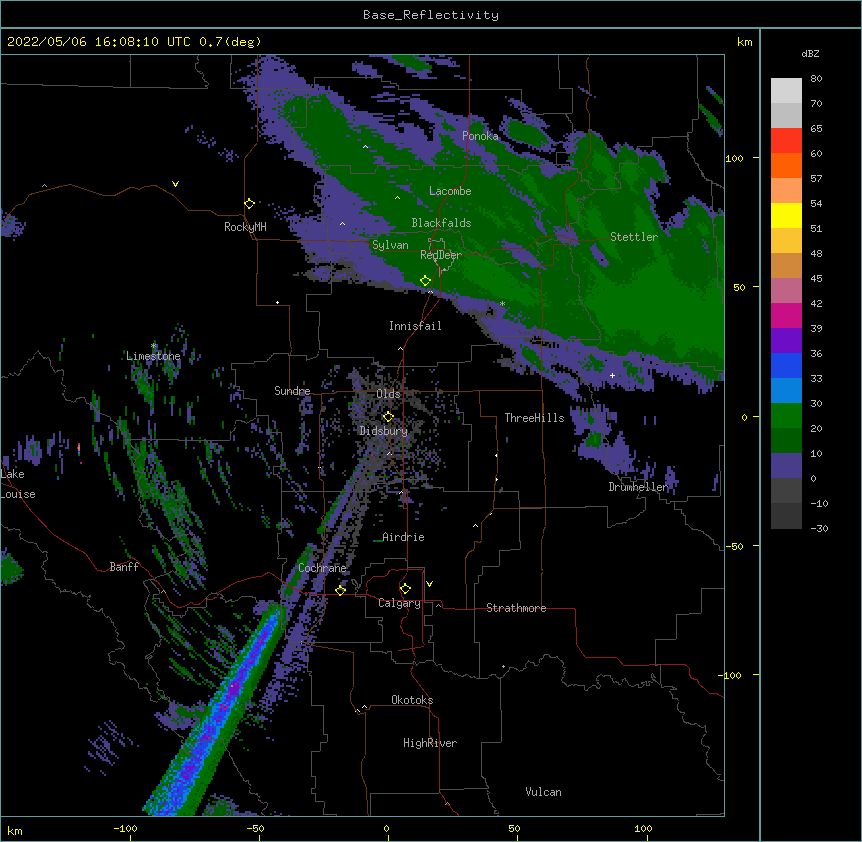
Task: Select the bright green 30-20 dBZ swatch
Action: pos(786,416)
